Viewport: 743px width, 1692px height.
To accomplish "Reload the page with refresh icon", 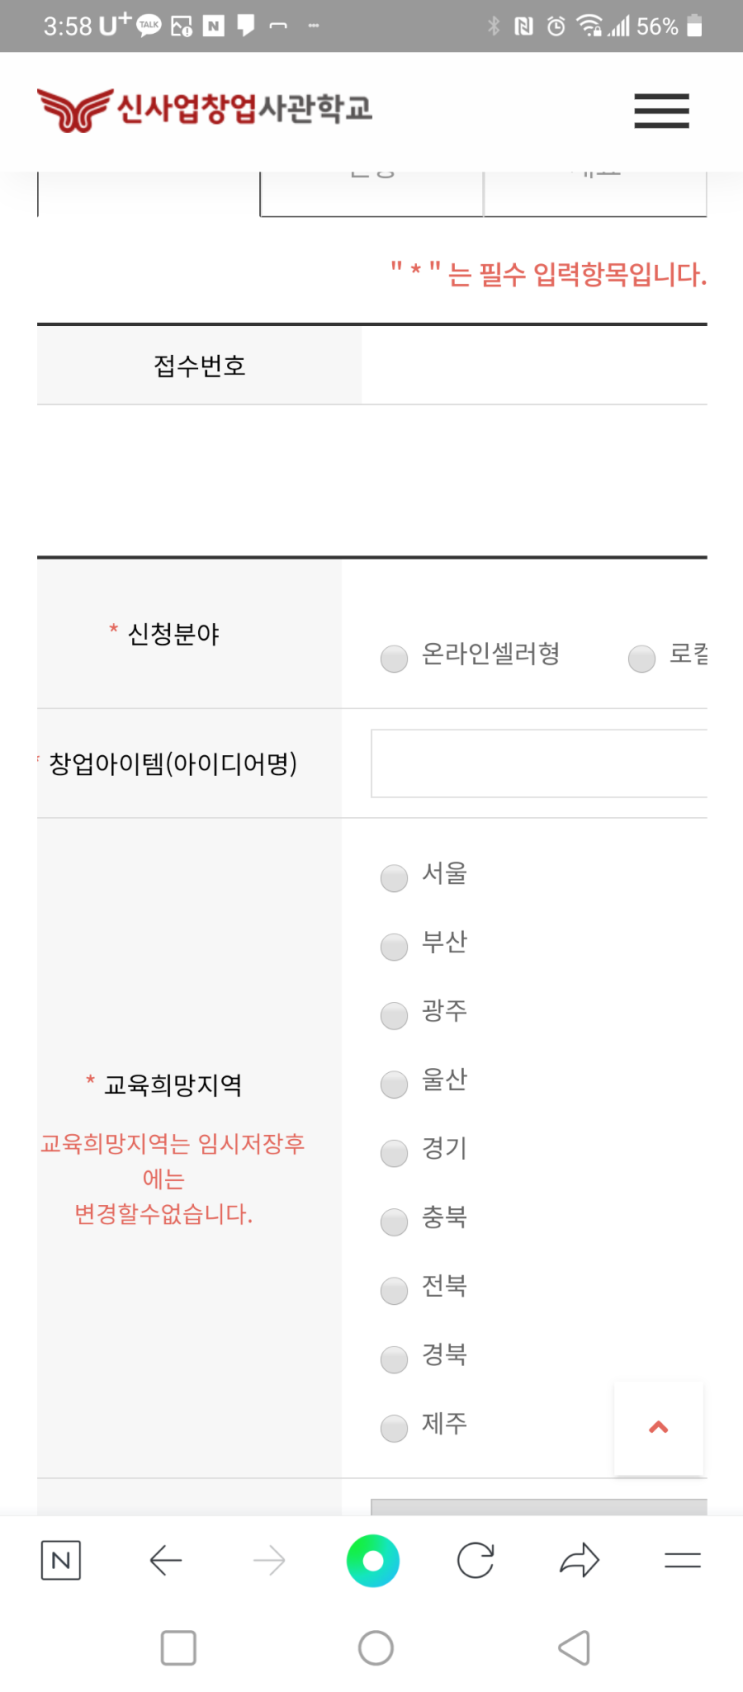I will coord(476,1560).
